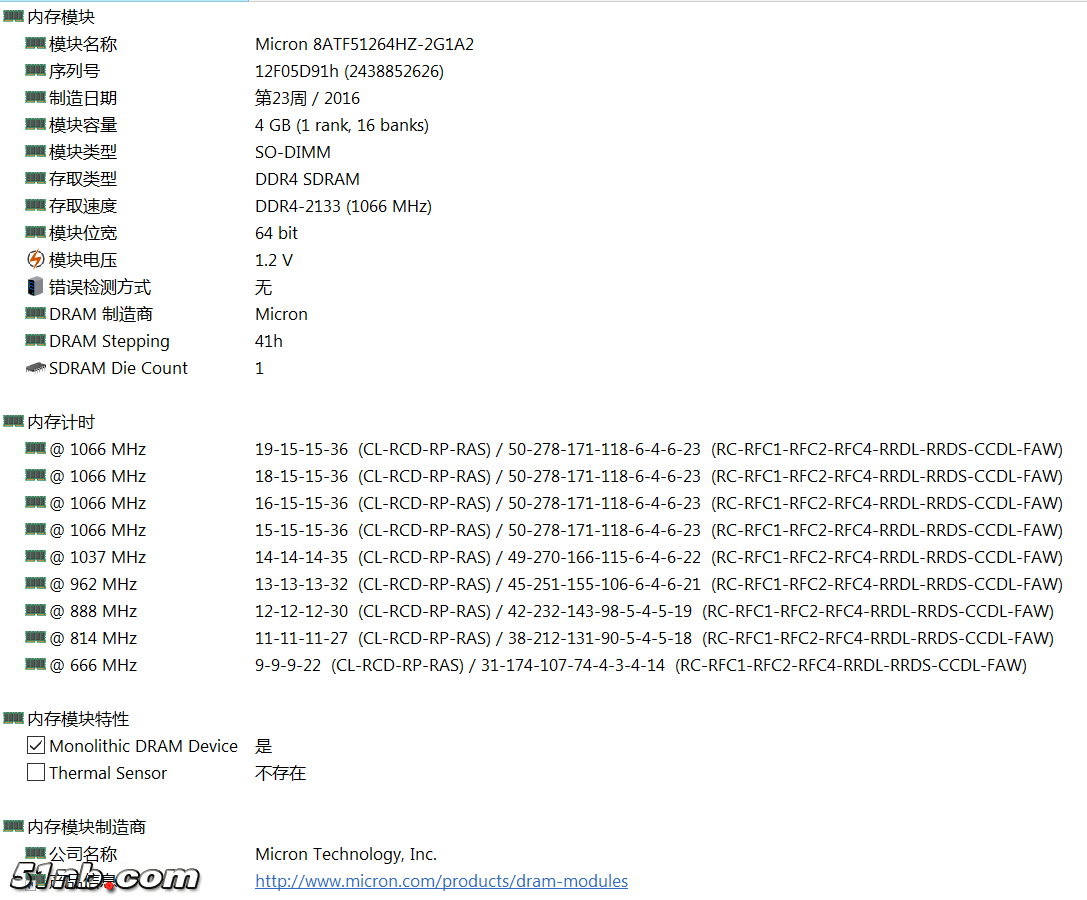Click the memory icon beside 内存模块制造商 header
The width and height of the screenshot is (1087, 900).
click(x=14, y=826)
